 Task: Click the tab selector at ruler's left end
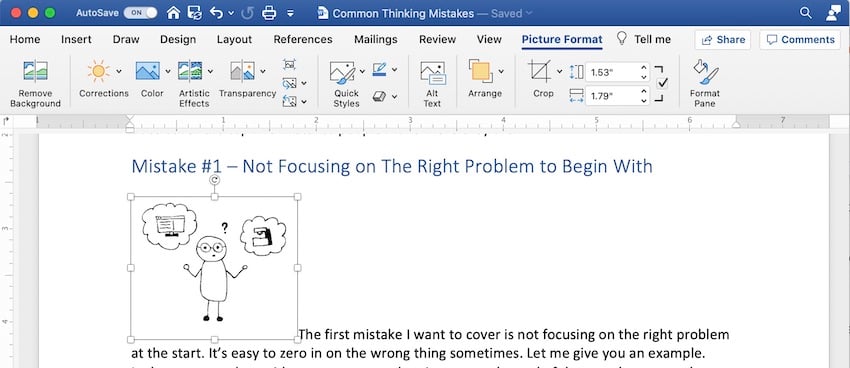click(x=6, y=121)
